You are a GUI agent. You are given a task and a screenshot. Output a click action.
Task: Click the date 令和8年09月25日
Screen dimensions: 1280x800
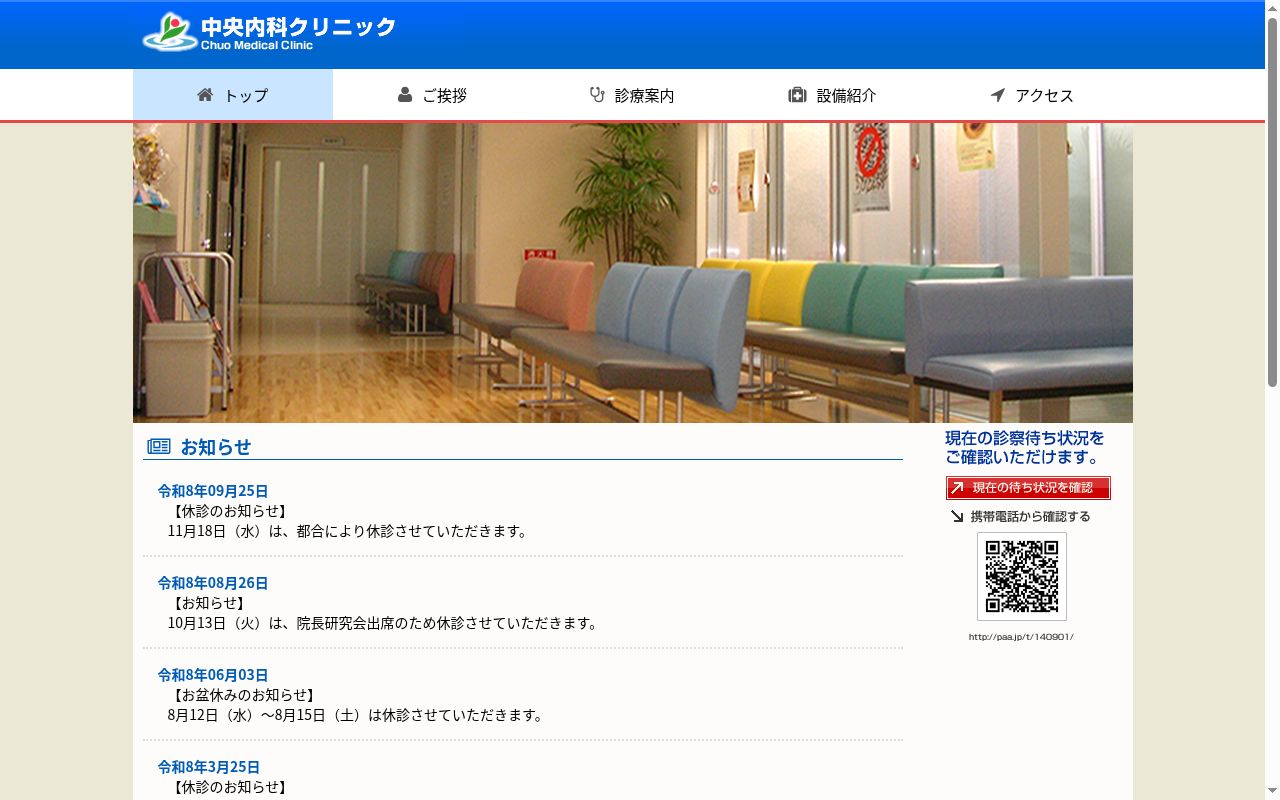213,491
